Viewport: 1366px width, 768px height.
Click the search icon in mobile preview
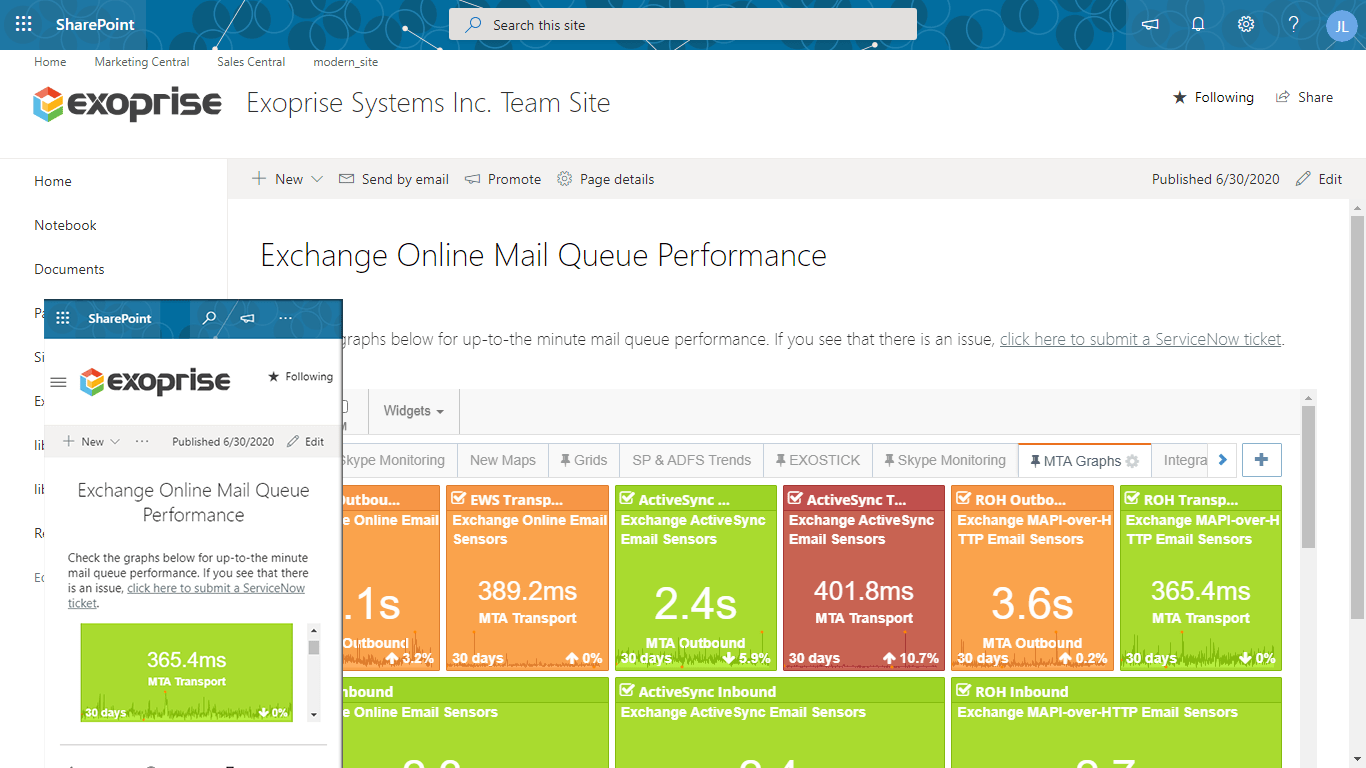point(209,318)
